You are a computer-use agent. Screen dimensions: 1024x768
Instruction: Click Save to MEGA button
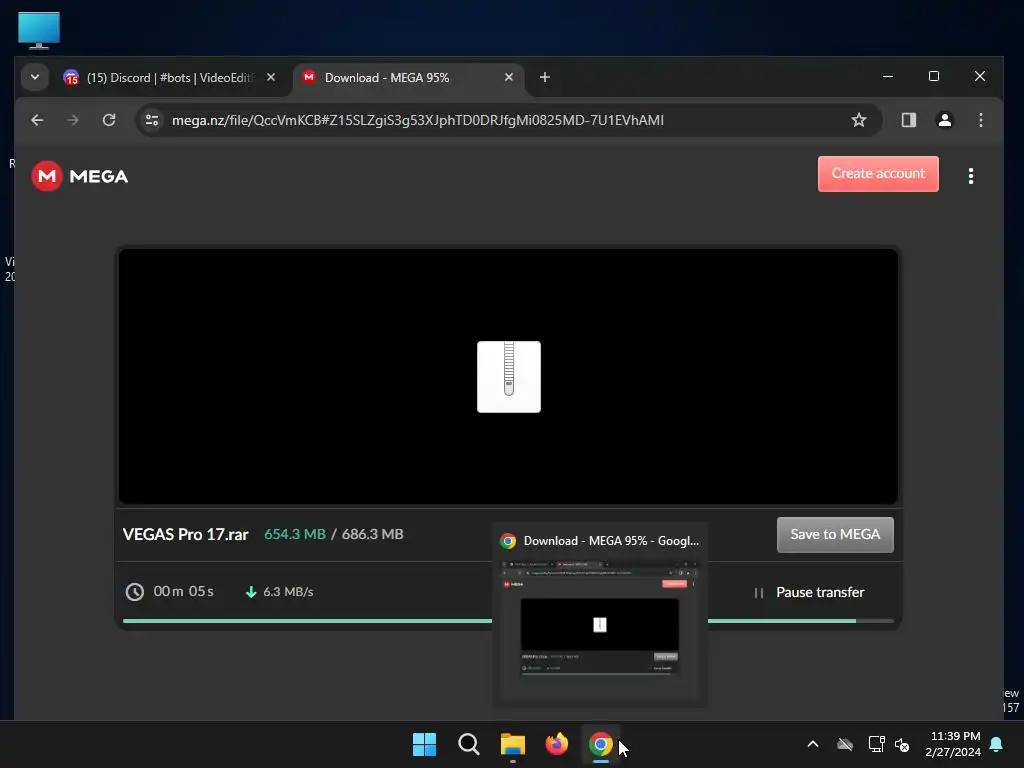pos(835,535)
